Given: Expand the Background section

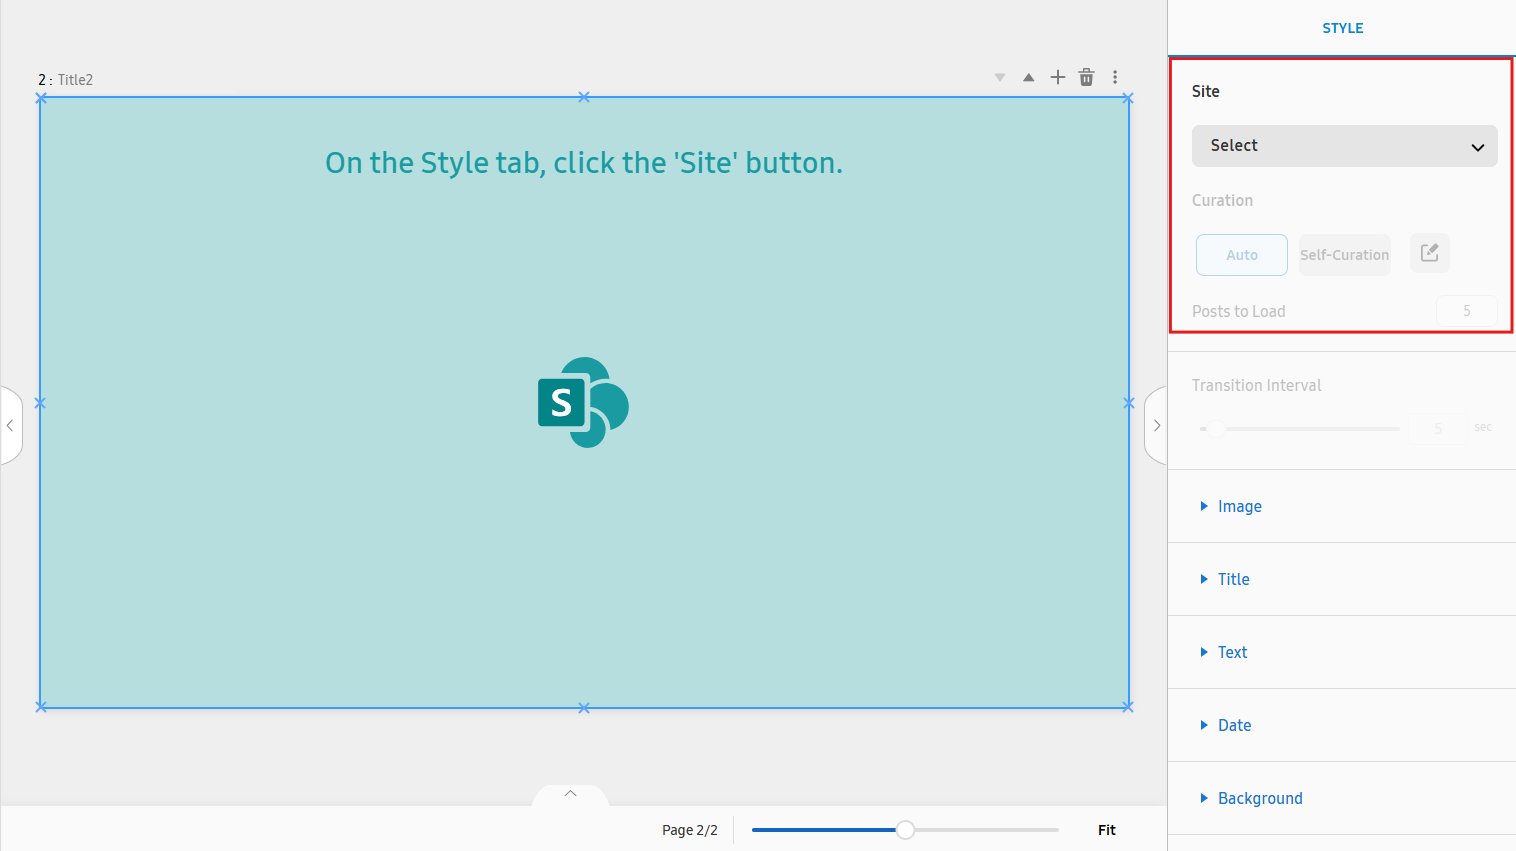Looking at the screenshot, I should tap(1259, 798).
